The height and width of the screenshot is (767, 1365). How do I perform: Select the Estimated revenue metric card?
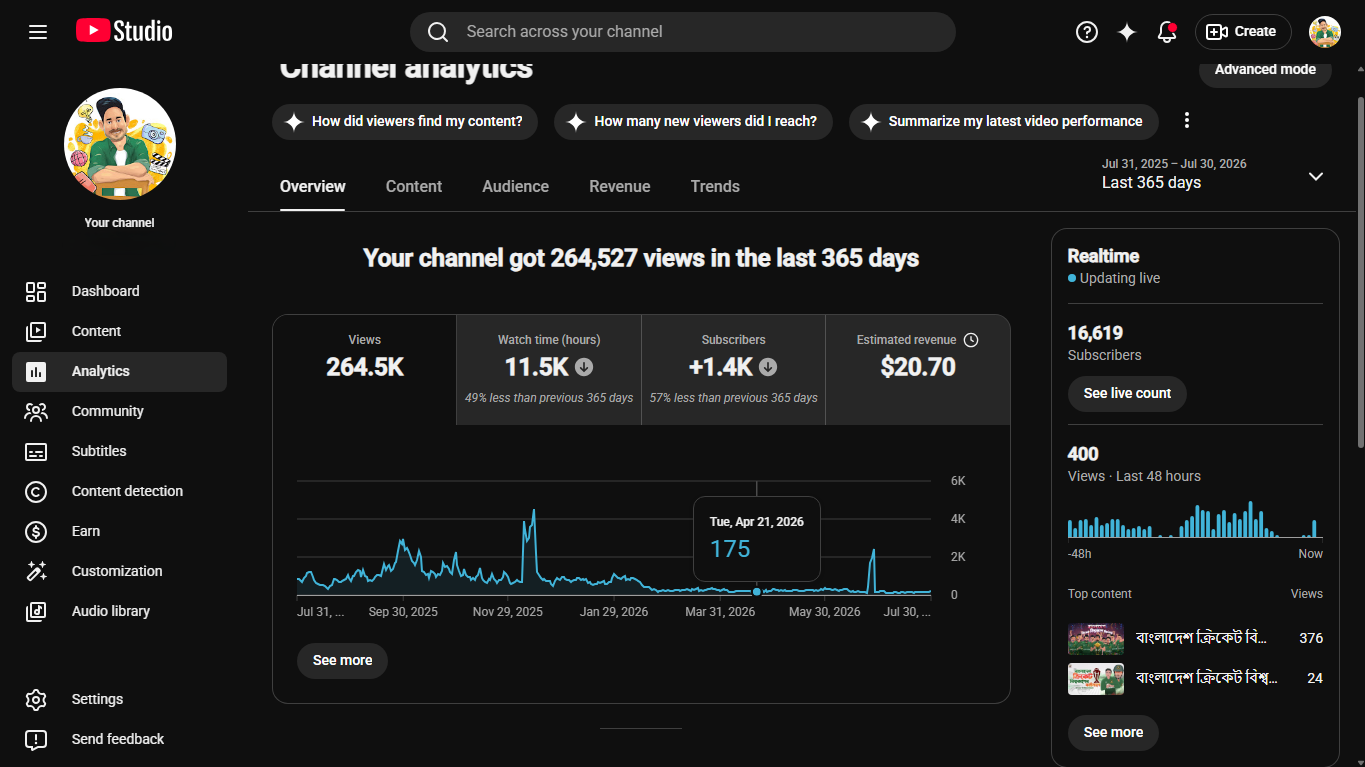click(x=918, y=370)
